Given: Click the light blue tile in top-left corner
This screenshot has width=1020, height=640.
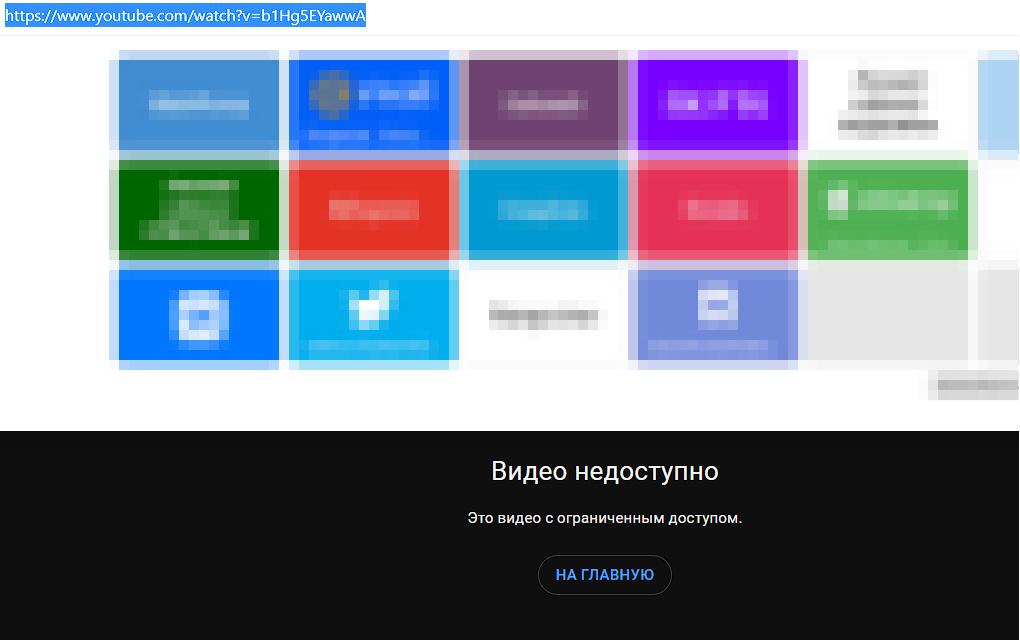Looking at the screenshot, I should click(x=198, y=103).
